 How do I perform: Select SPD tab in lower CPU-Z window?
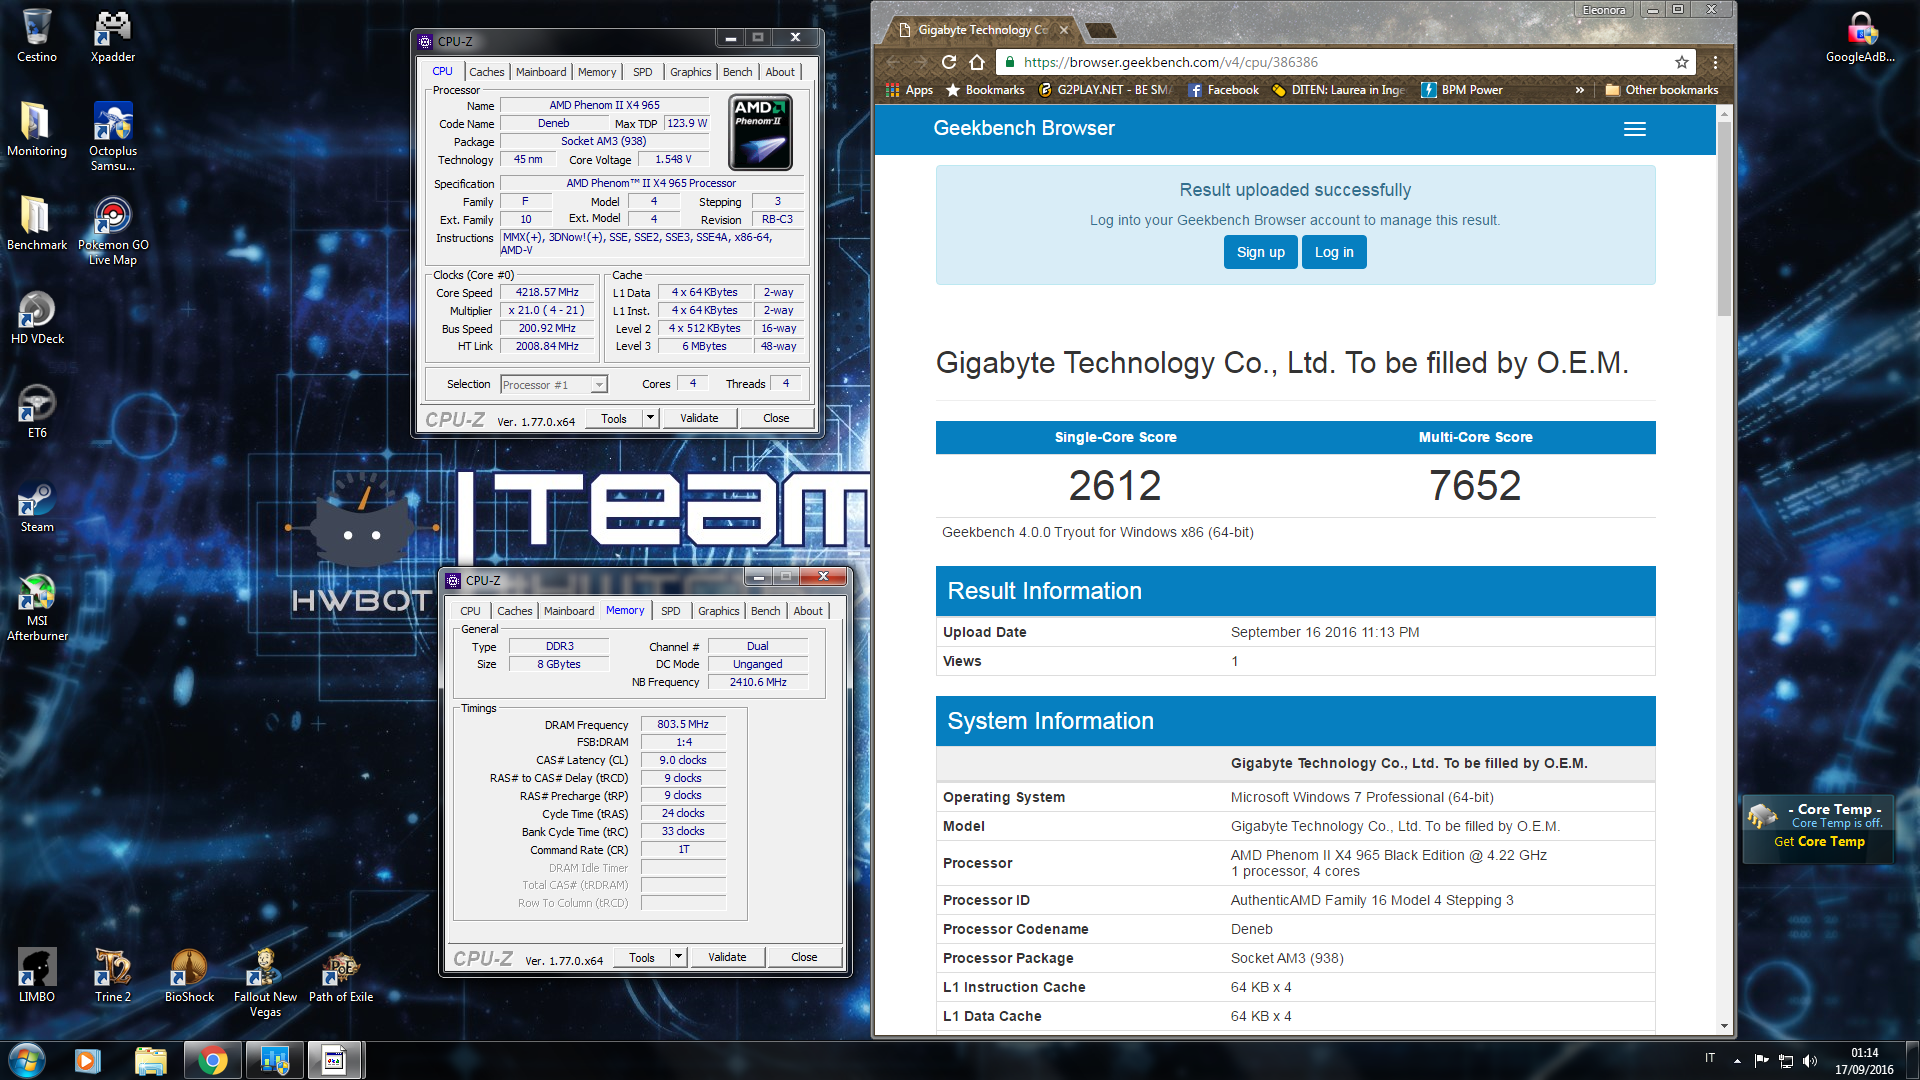tap(671, 611)
